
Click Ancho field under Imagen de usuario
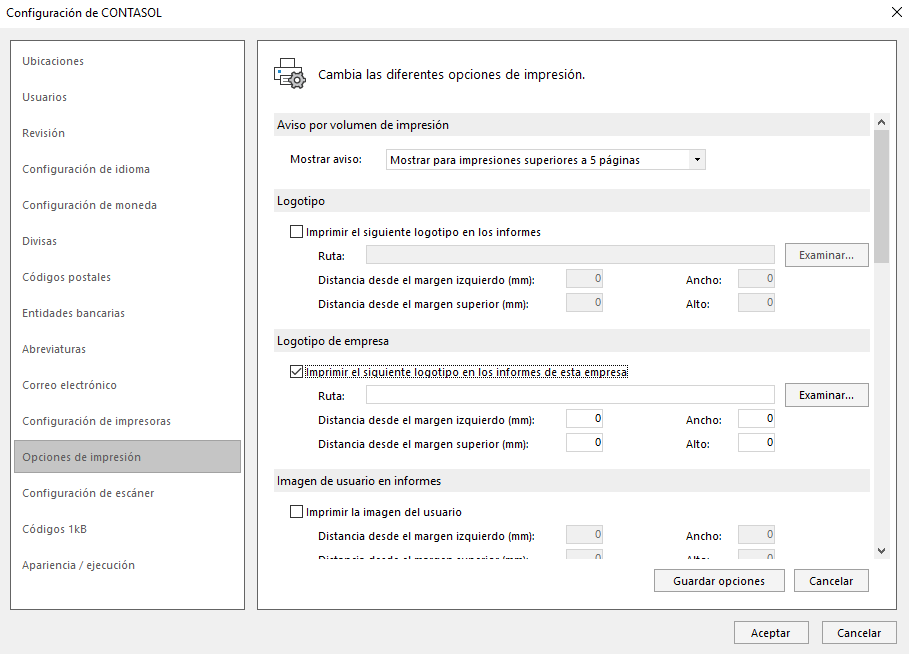pos(756,535)
